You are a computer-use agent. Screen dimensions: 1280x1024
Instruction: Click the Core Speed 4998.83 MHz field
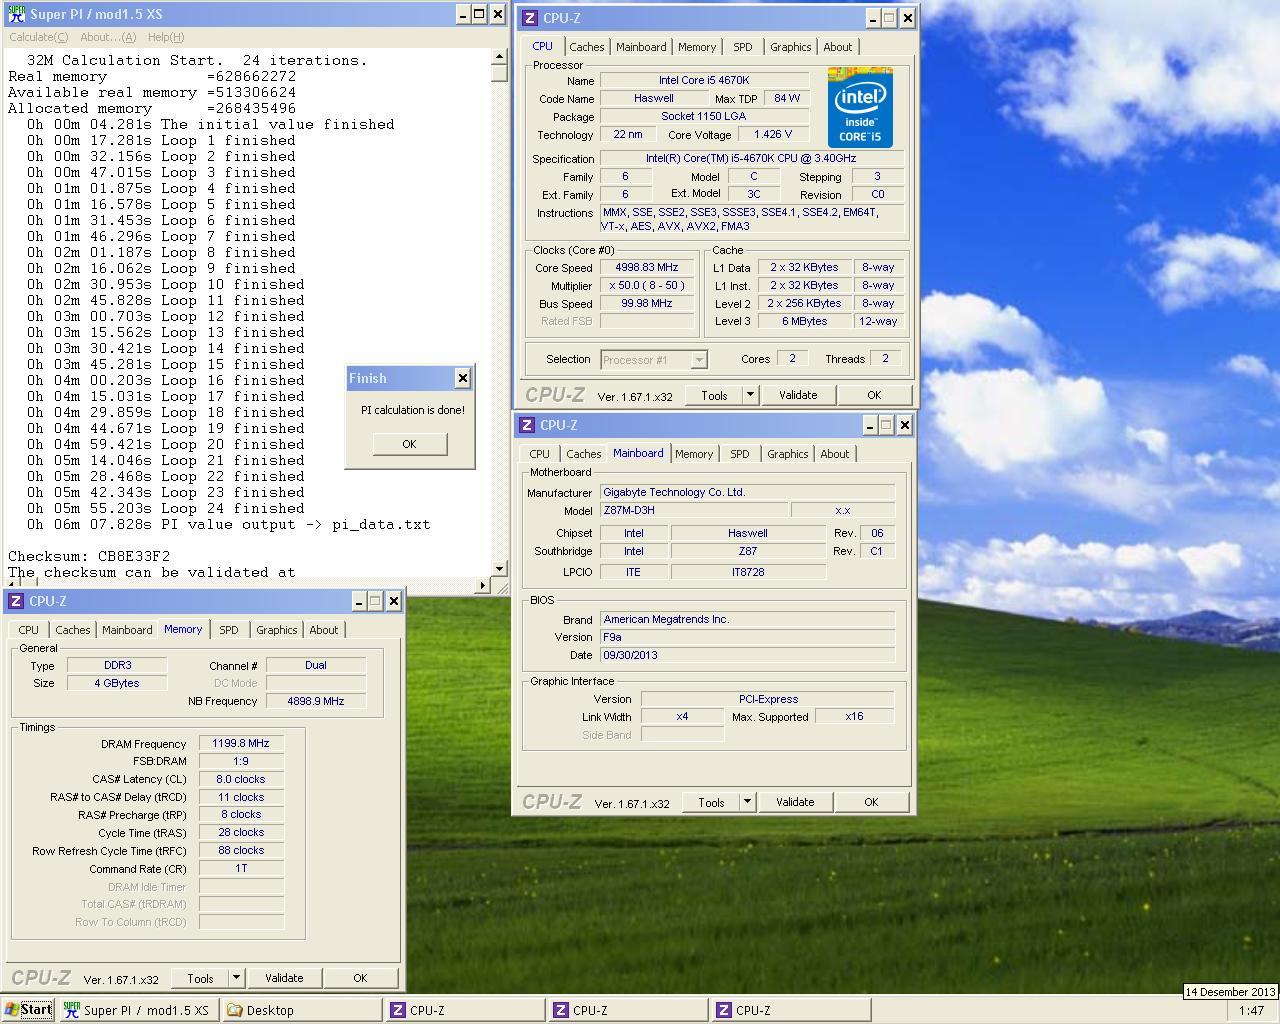point(647,268)
